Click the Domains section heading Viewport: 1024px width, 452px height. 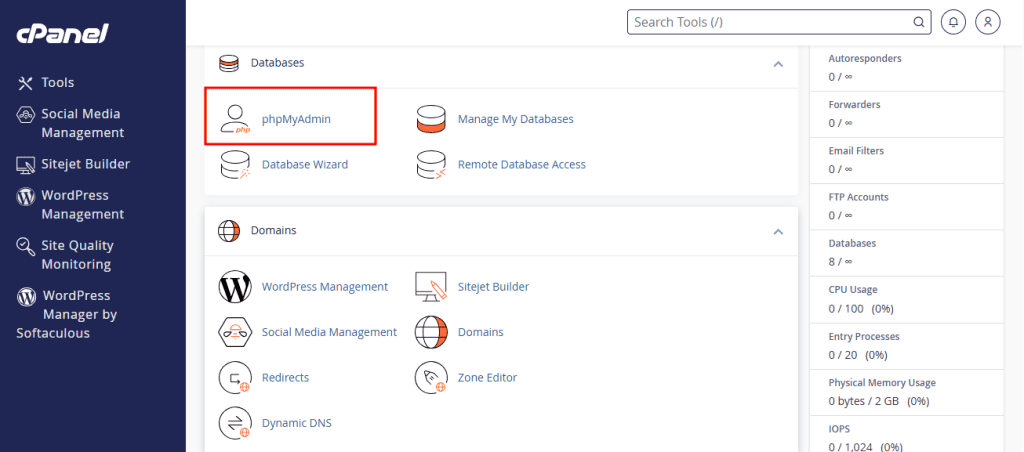tap(274, 231)
